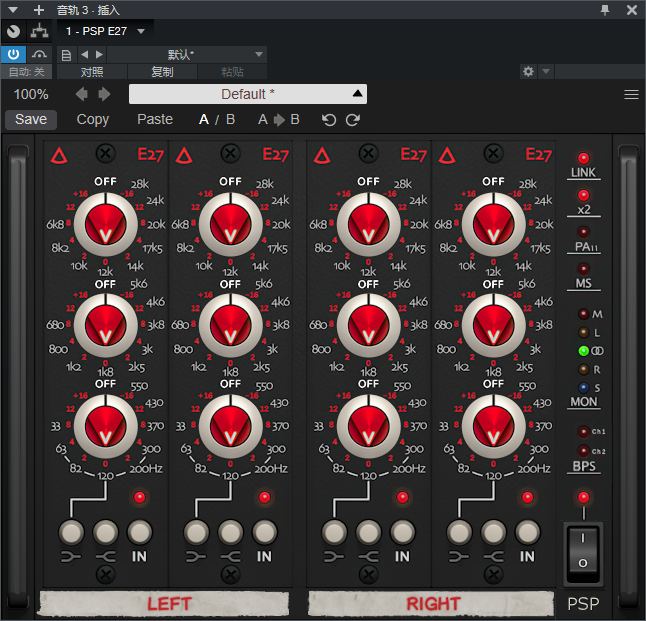This screenshot has width=646, height=621.
Task: Open the top-left triangle menu
Action: point(13,9)
